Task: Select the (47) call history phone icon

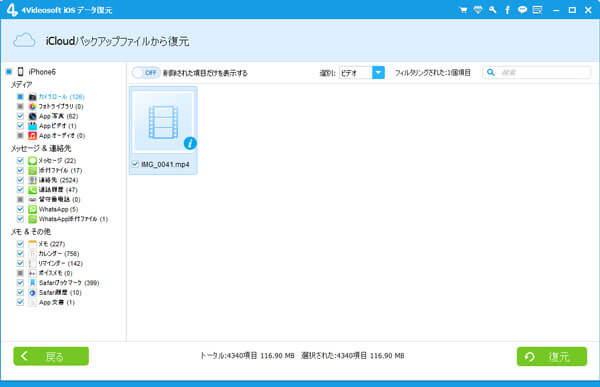Action: coord(33,189)
